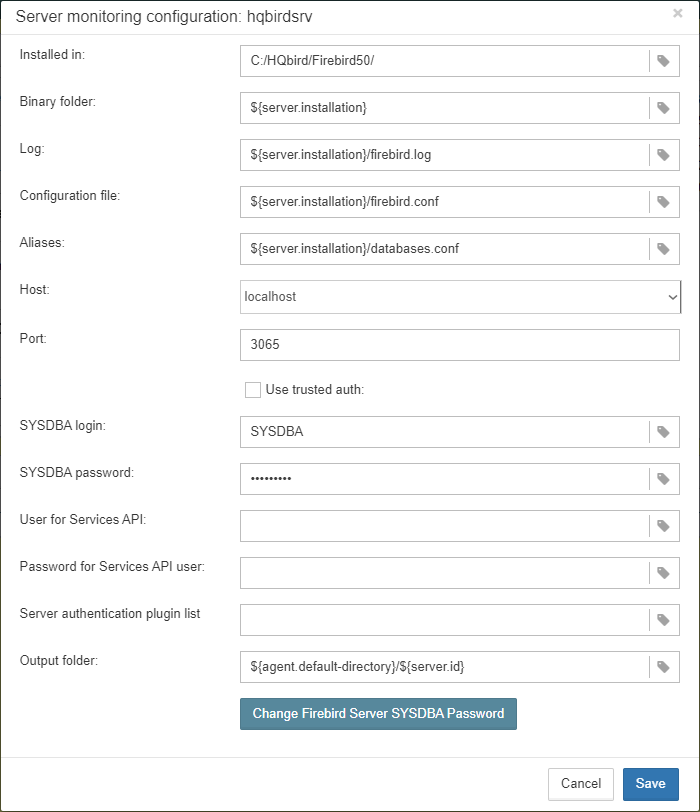Click the tag icon for Log path
Screen dimensions: 700x812
[x=663, y=155]
